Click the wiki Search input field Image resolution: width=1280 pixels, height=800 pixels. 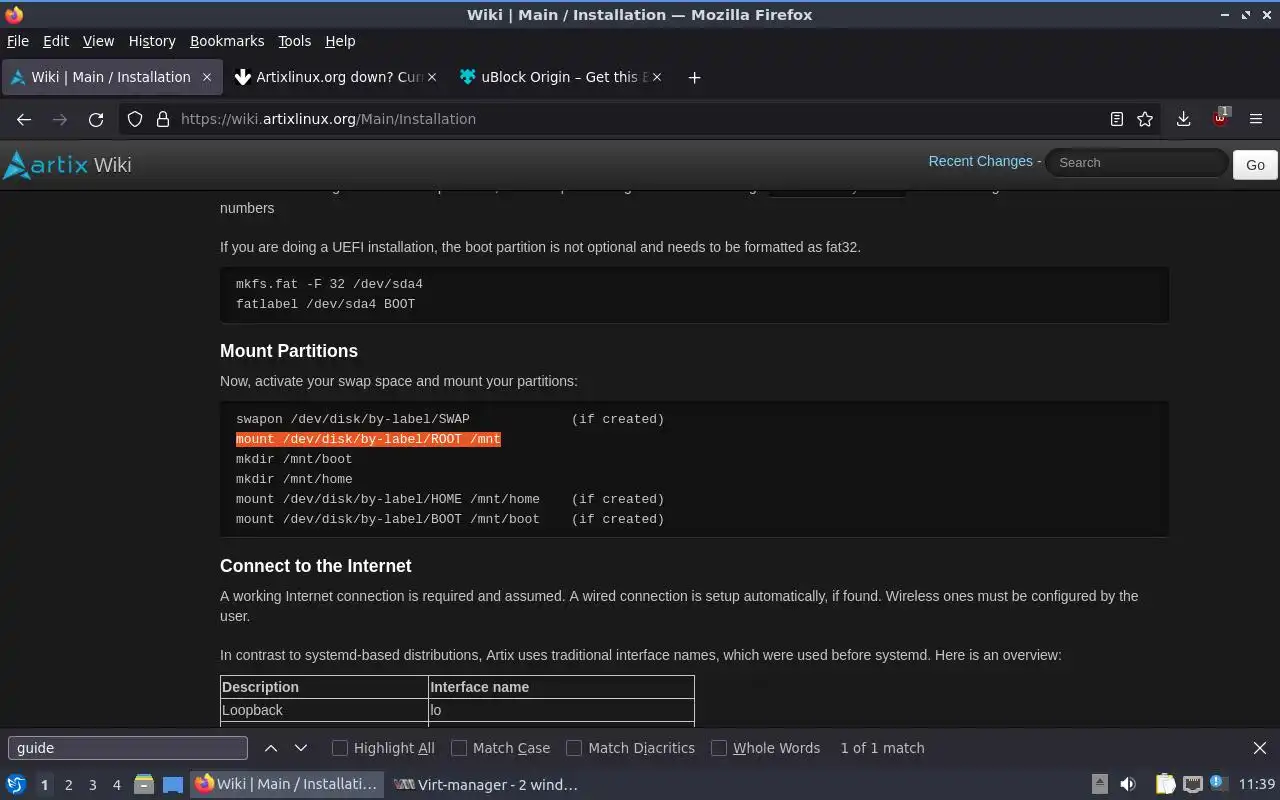1137,162
